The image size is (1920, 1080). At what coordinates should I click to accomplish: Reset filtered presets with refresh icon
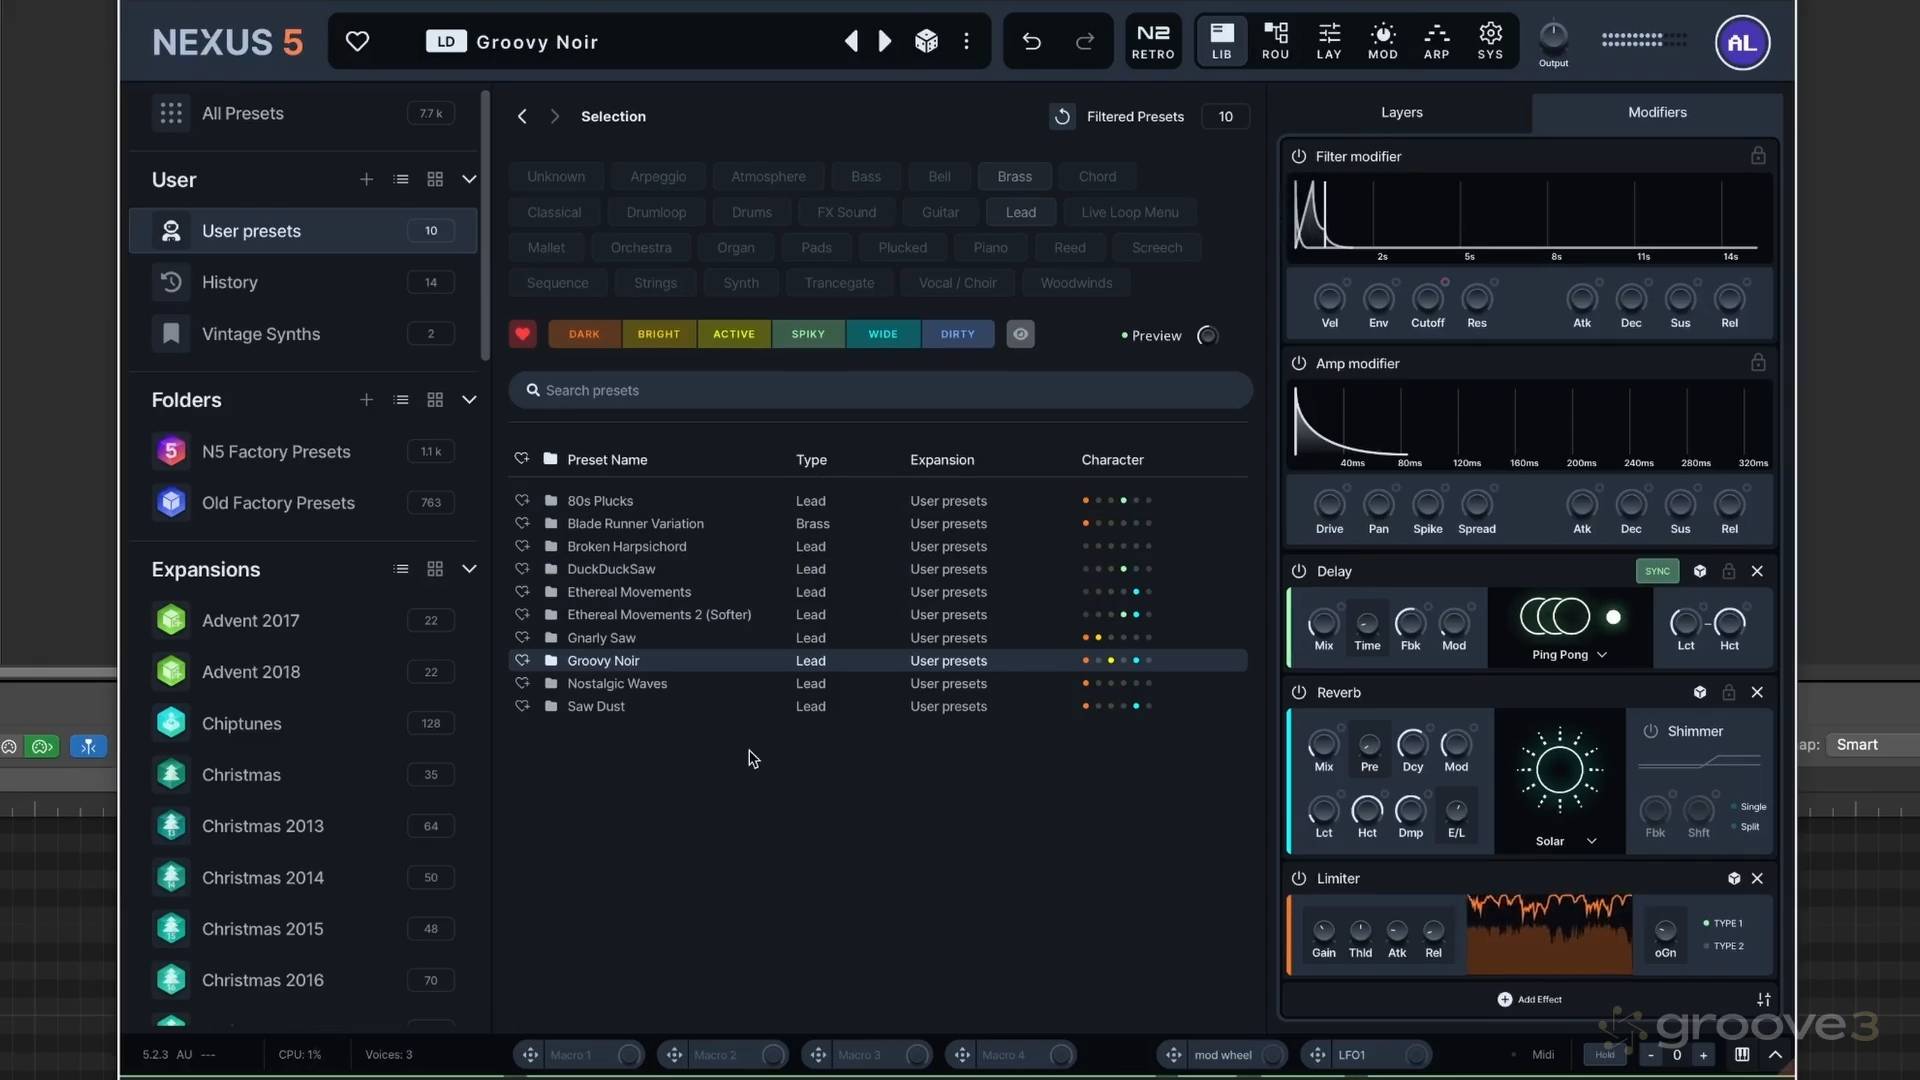1062,116
